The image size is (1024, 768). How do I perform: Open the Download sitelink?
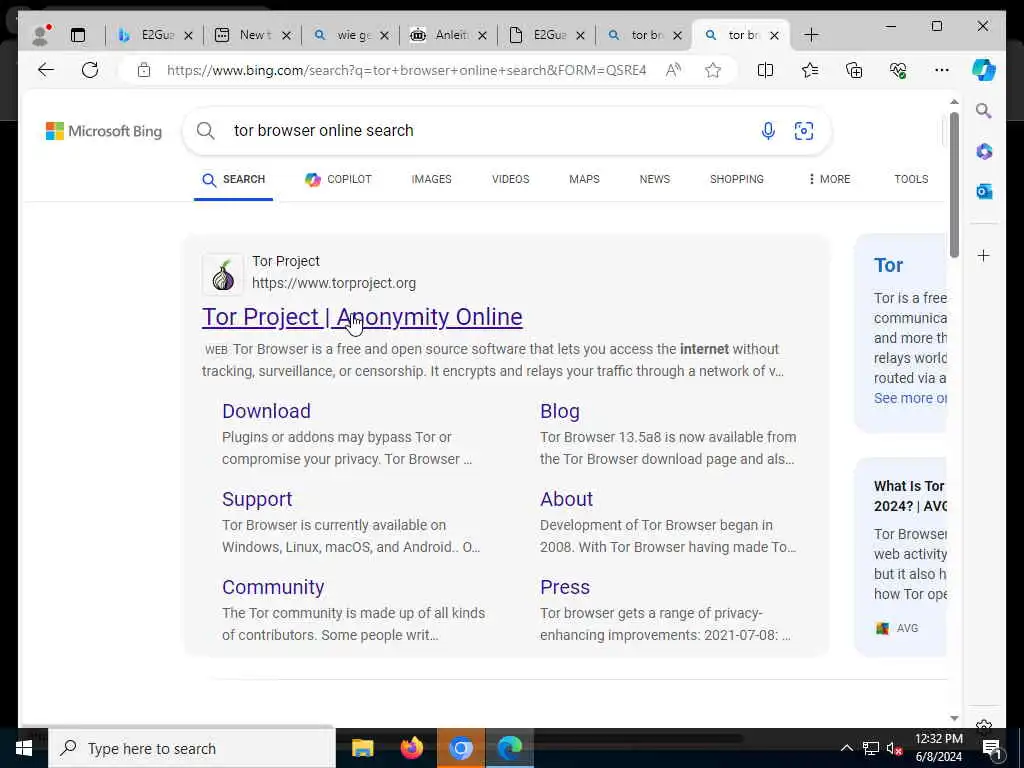coord(266,411)
